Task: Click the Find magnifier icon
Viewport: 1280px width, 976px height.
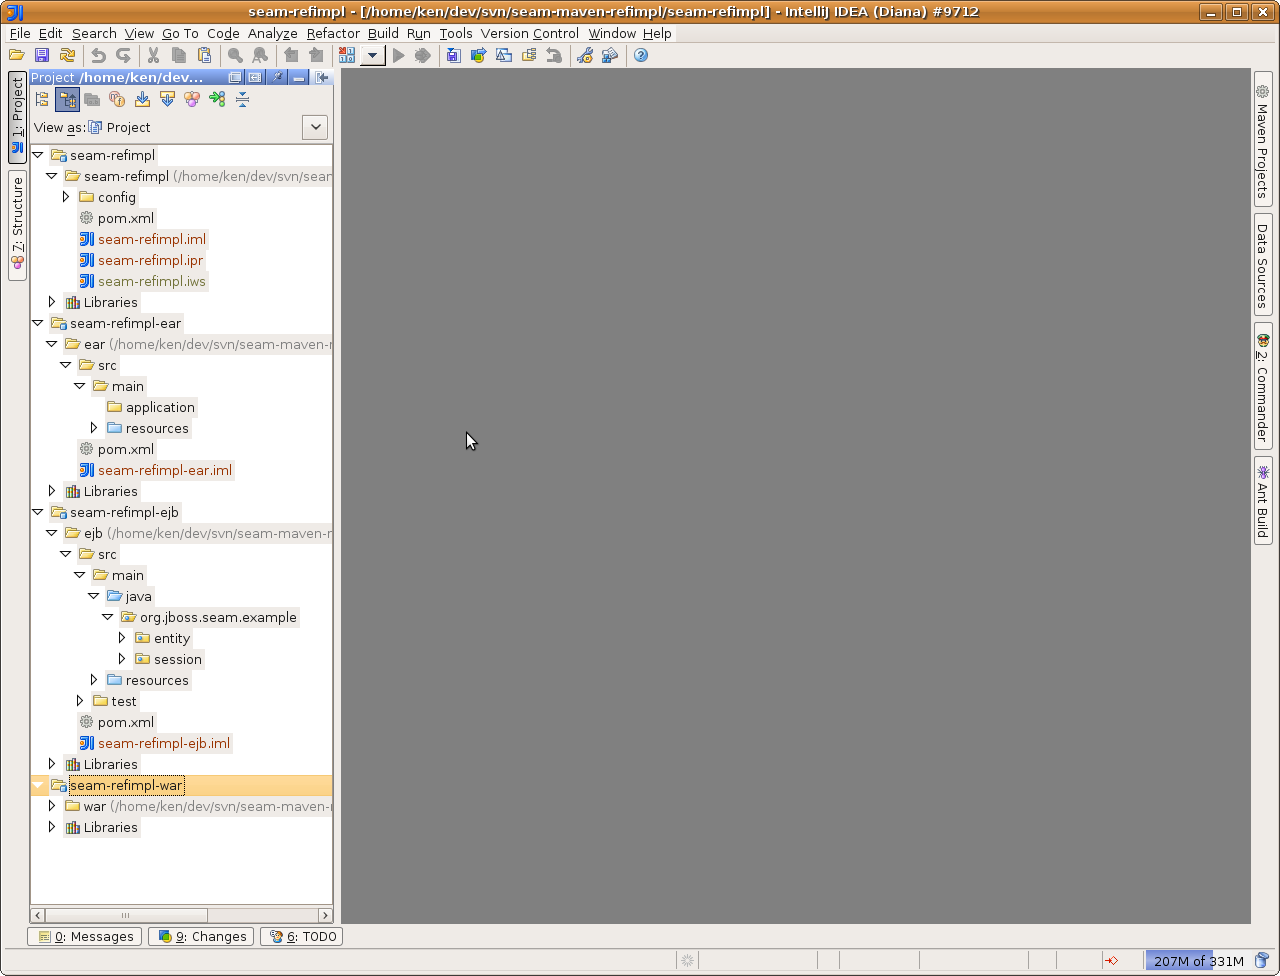Action: pos(235,56)
